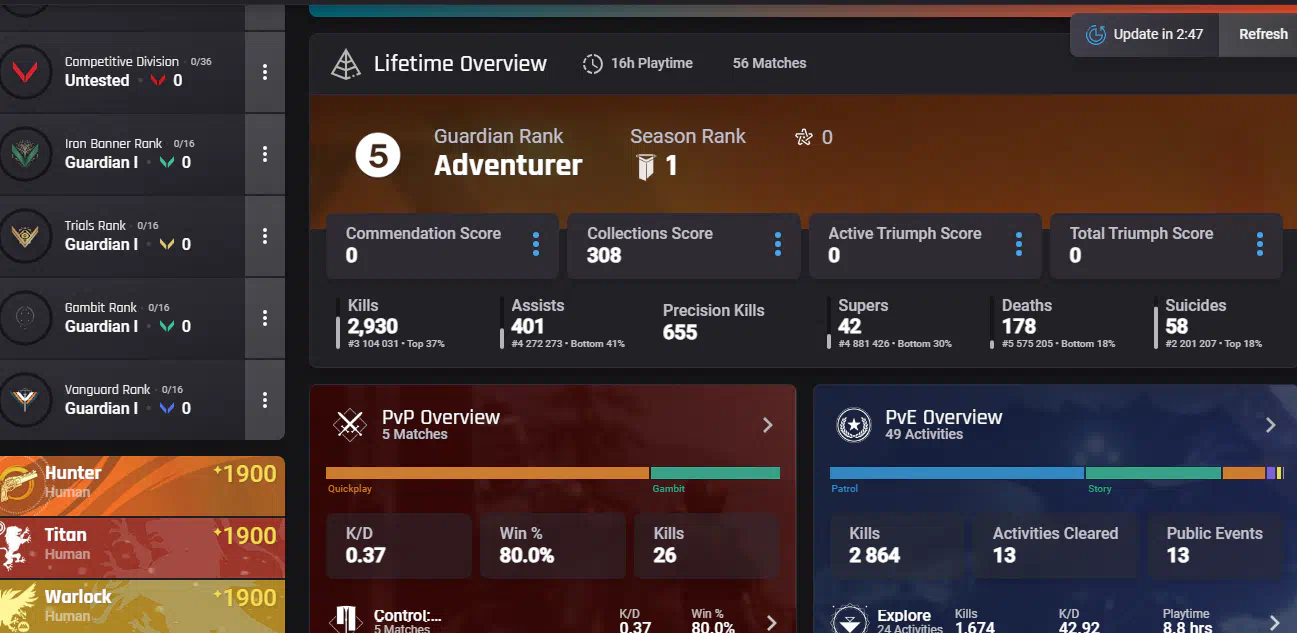This screenshot has height=633, width=1297.
Task: Open the Total Triumph Score options menu
Action: coord(1260,244)
